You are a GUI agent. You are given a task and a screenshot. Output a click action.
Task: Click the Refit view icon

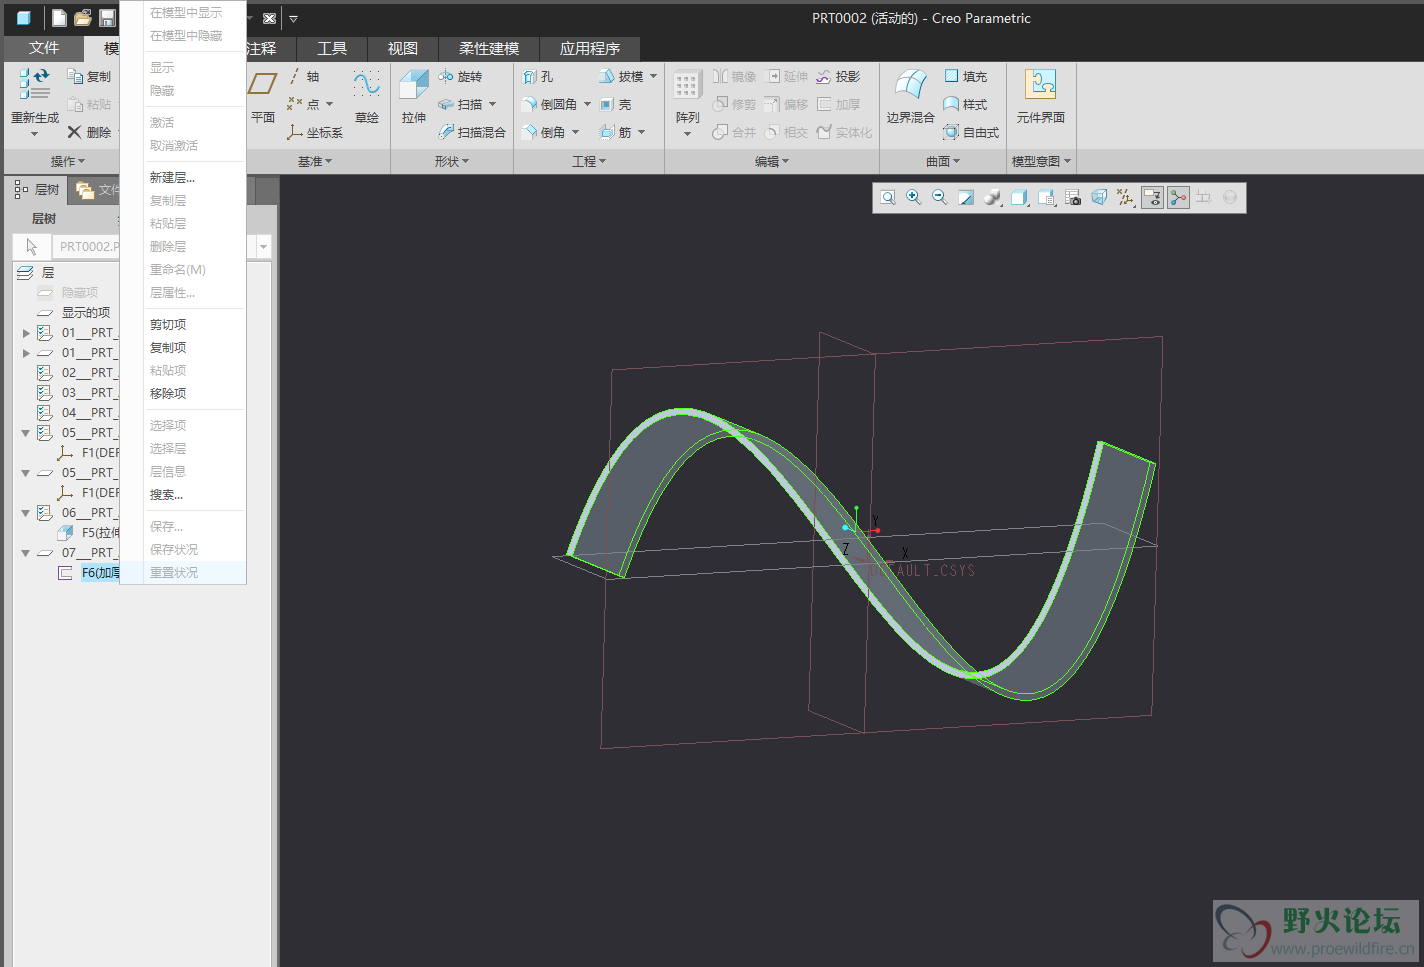888,198
